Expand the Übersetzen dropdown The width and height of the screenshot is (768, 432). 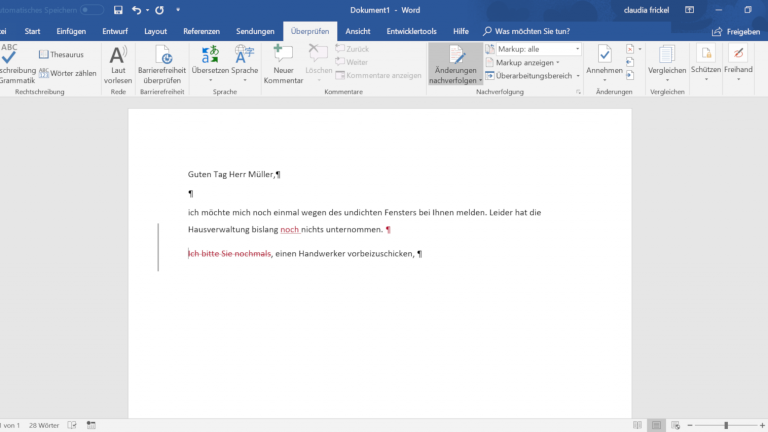click(210, 80)
